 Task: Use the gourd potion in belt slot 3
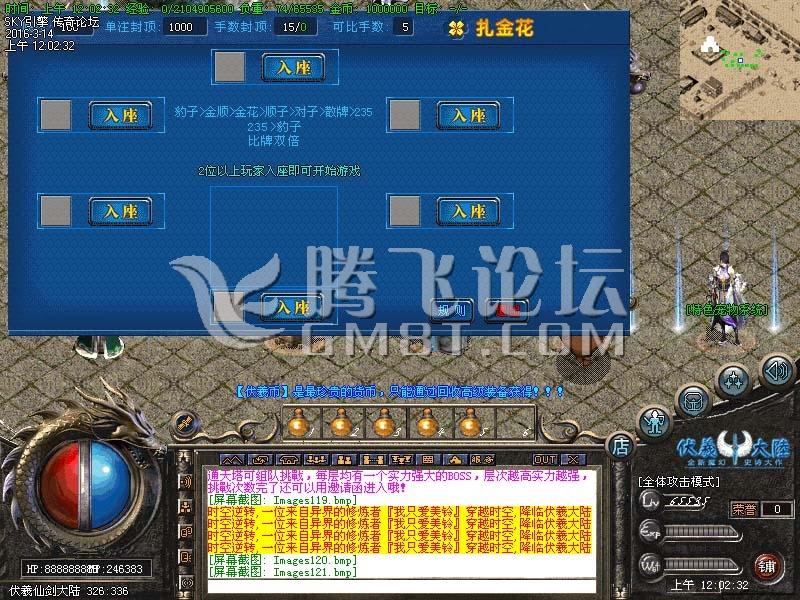385,422
